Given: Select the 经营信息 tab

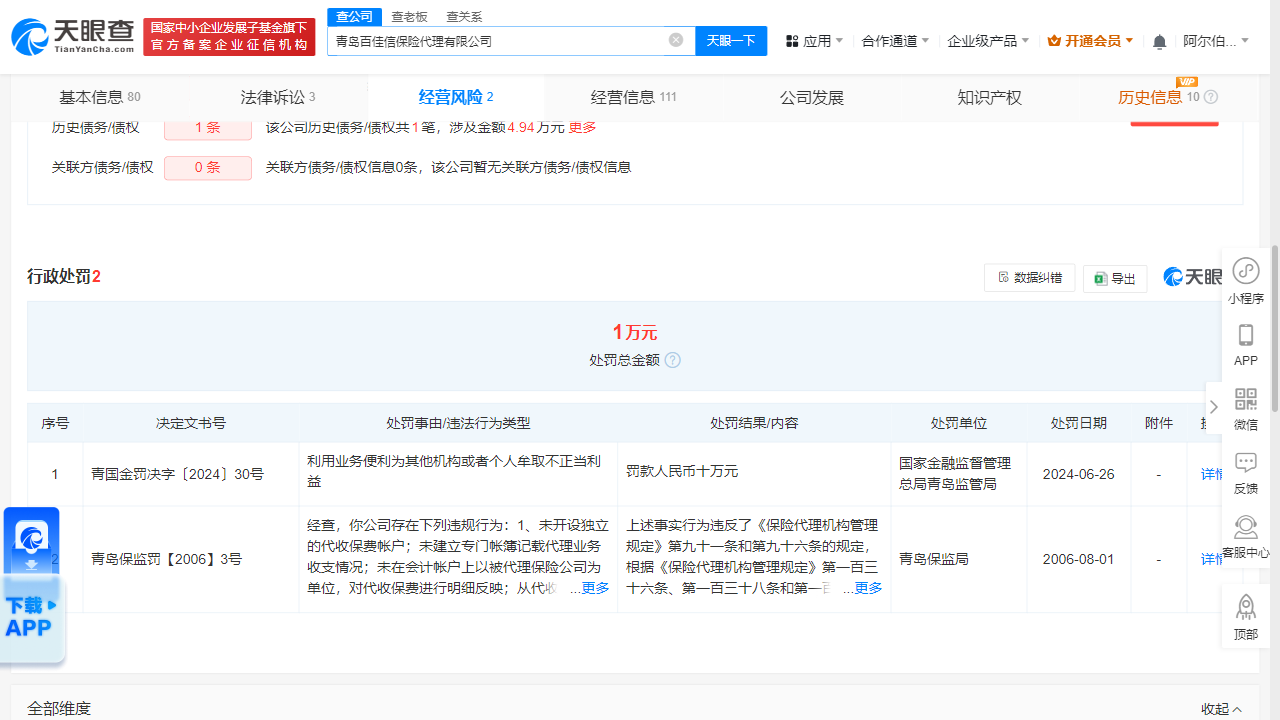Looking at the screenshot, I should pos(633,97).
